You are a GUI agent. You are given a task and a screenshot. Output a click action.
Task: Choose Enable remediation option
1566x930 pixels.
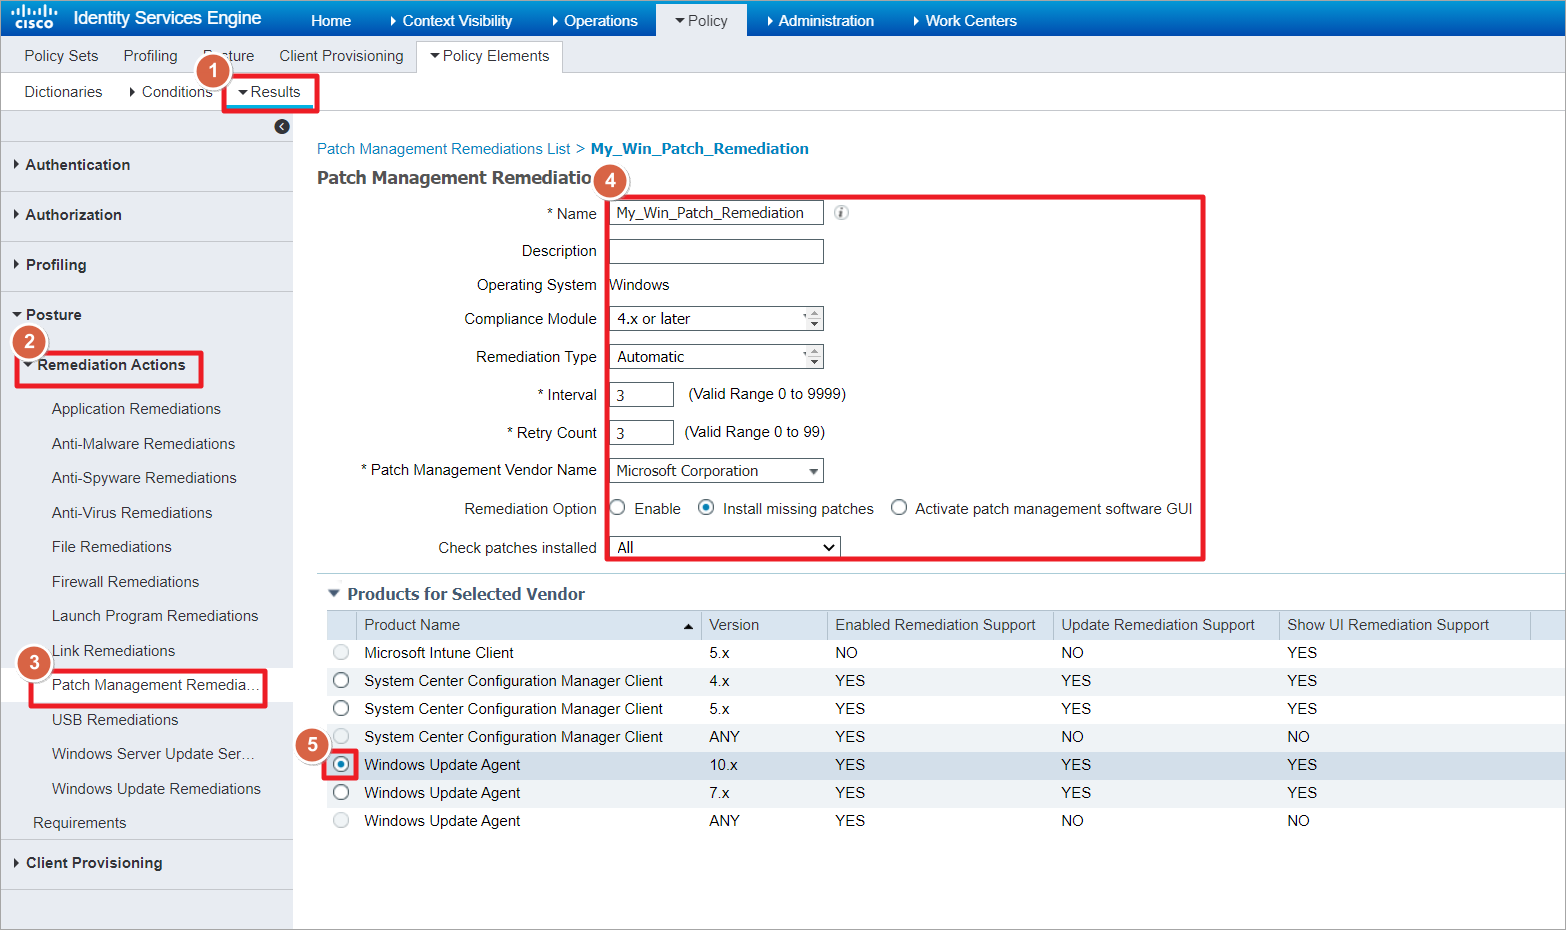click(618, 508)
